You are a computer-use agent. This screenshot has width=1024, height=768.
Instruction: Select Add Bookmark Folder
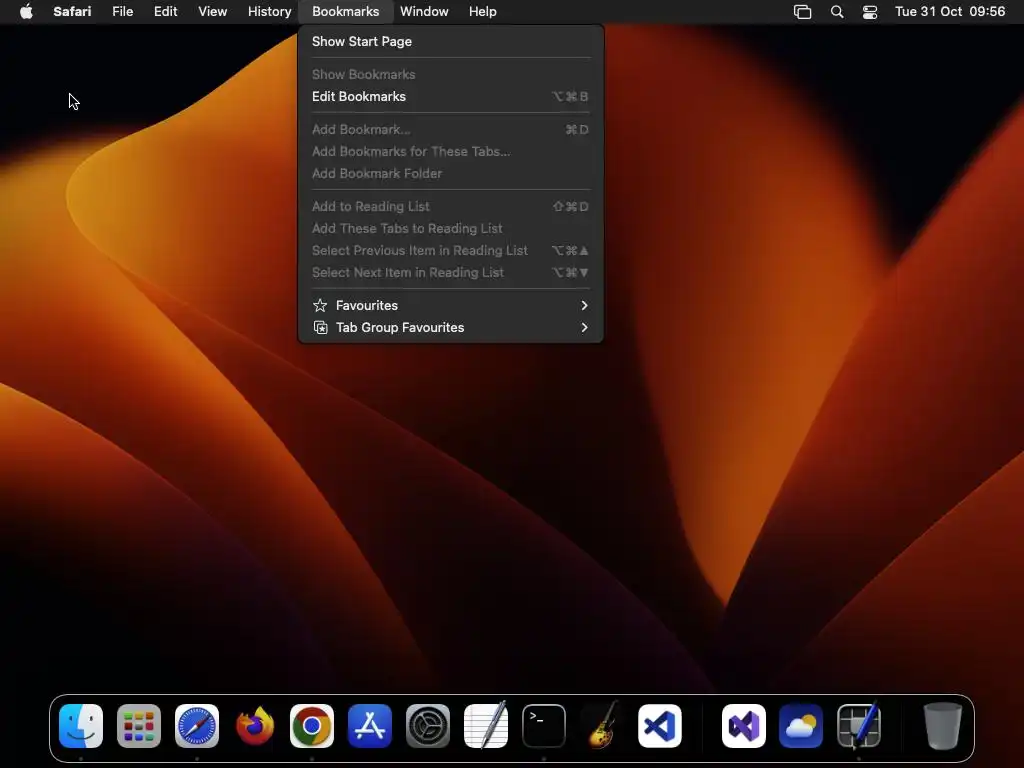coord(451,174)
